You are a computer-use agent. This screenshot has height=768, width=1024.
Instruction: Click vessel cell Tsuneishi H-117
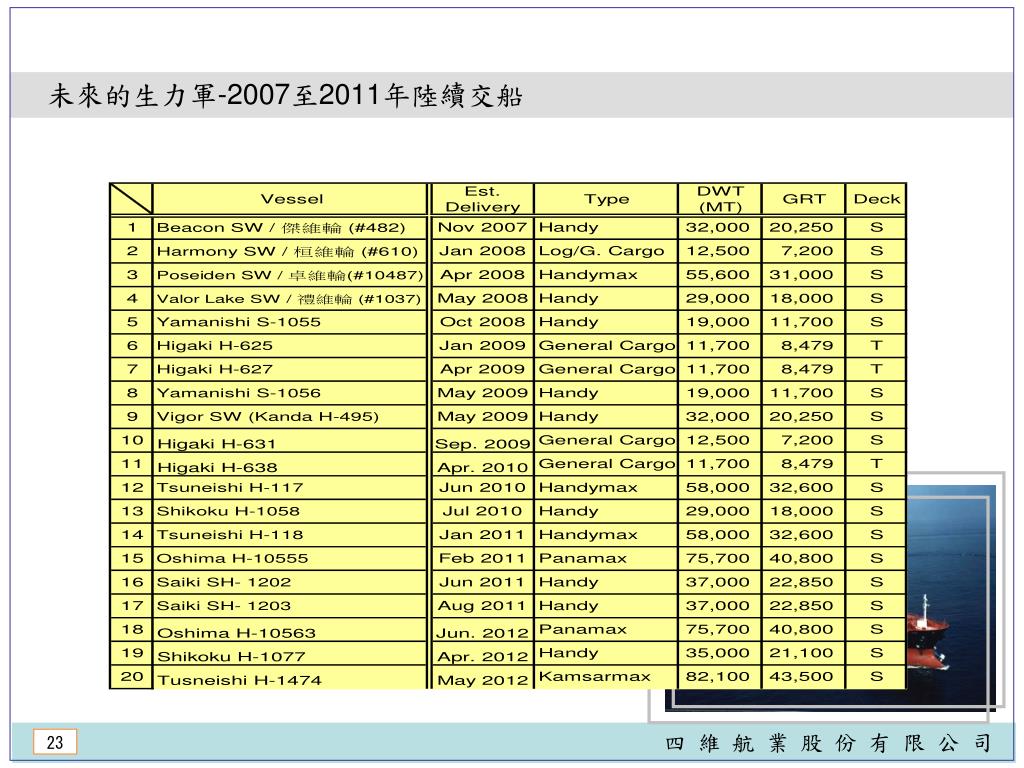click(x=290, y=487)
